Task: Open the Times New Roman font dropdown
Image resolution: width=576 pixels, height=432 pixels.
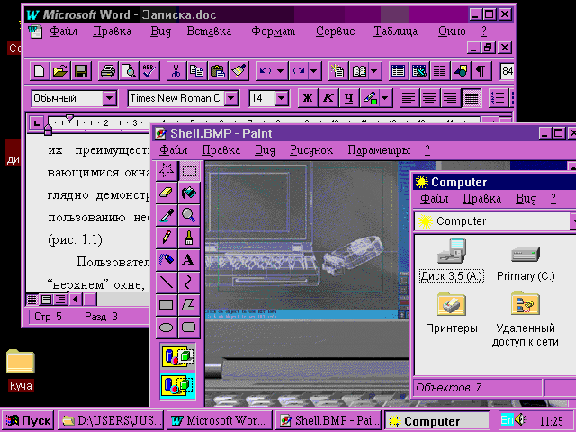Action: pos(231,98)
